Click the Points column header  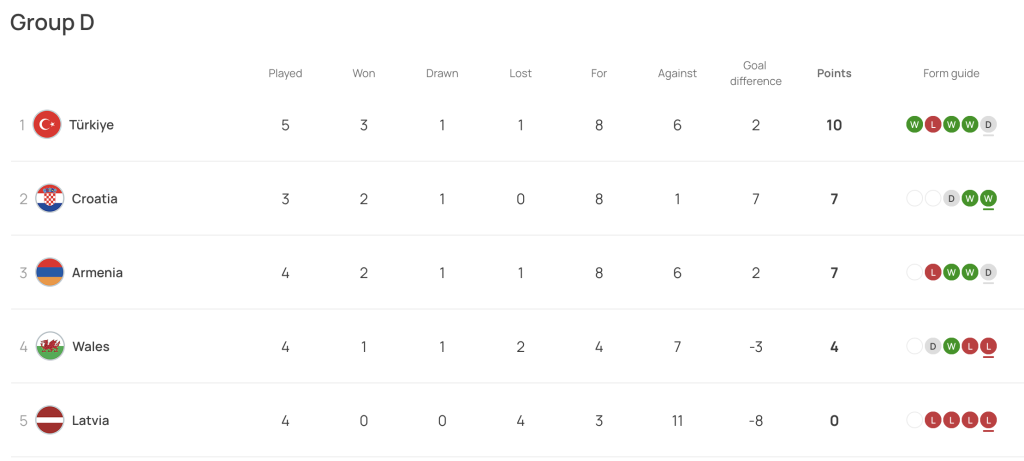coord(834,73)
